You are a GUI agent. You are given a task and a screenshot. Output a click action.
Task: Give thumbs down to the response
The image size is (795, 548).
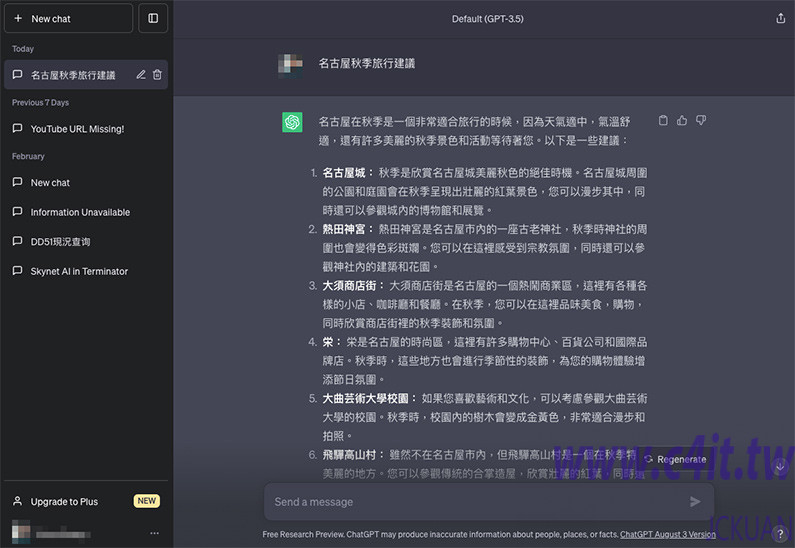point(701,121)
